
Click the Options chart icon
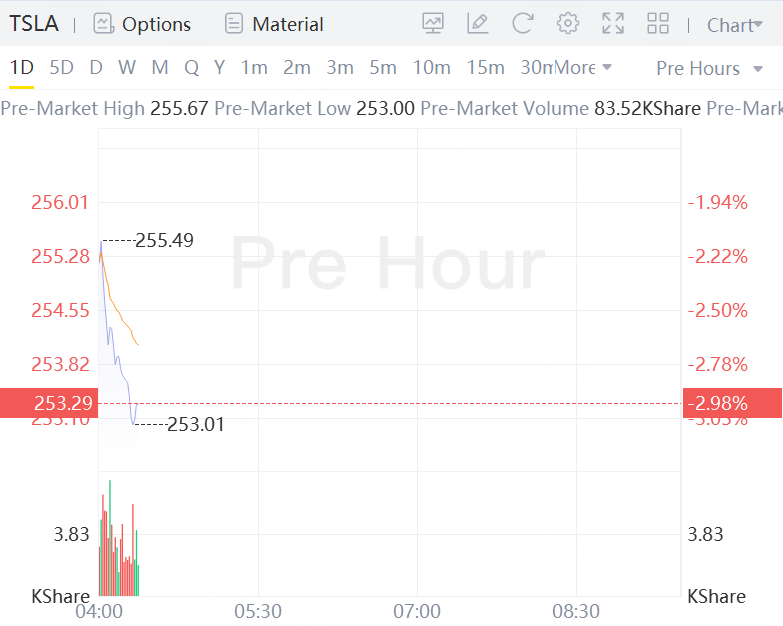point(103,24)
